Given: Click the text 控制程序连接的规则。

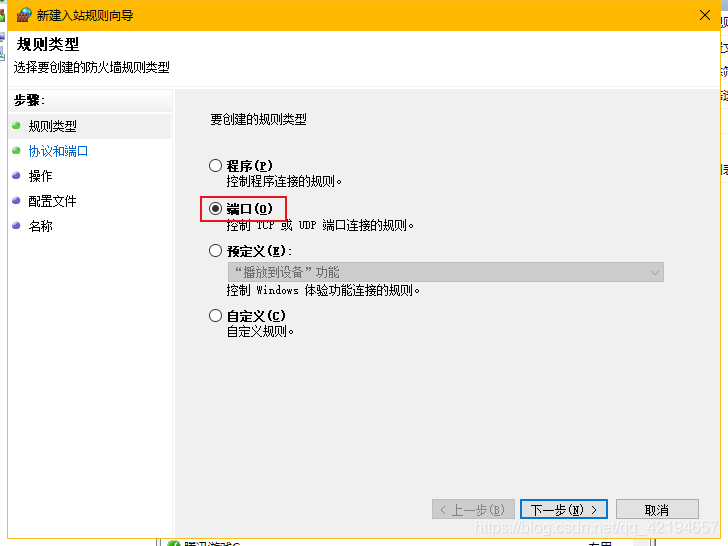Looking at the screenshot, I should click(284, 181).
